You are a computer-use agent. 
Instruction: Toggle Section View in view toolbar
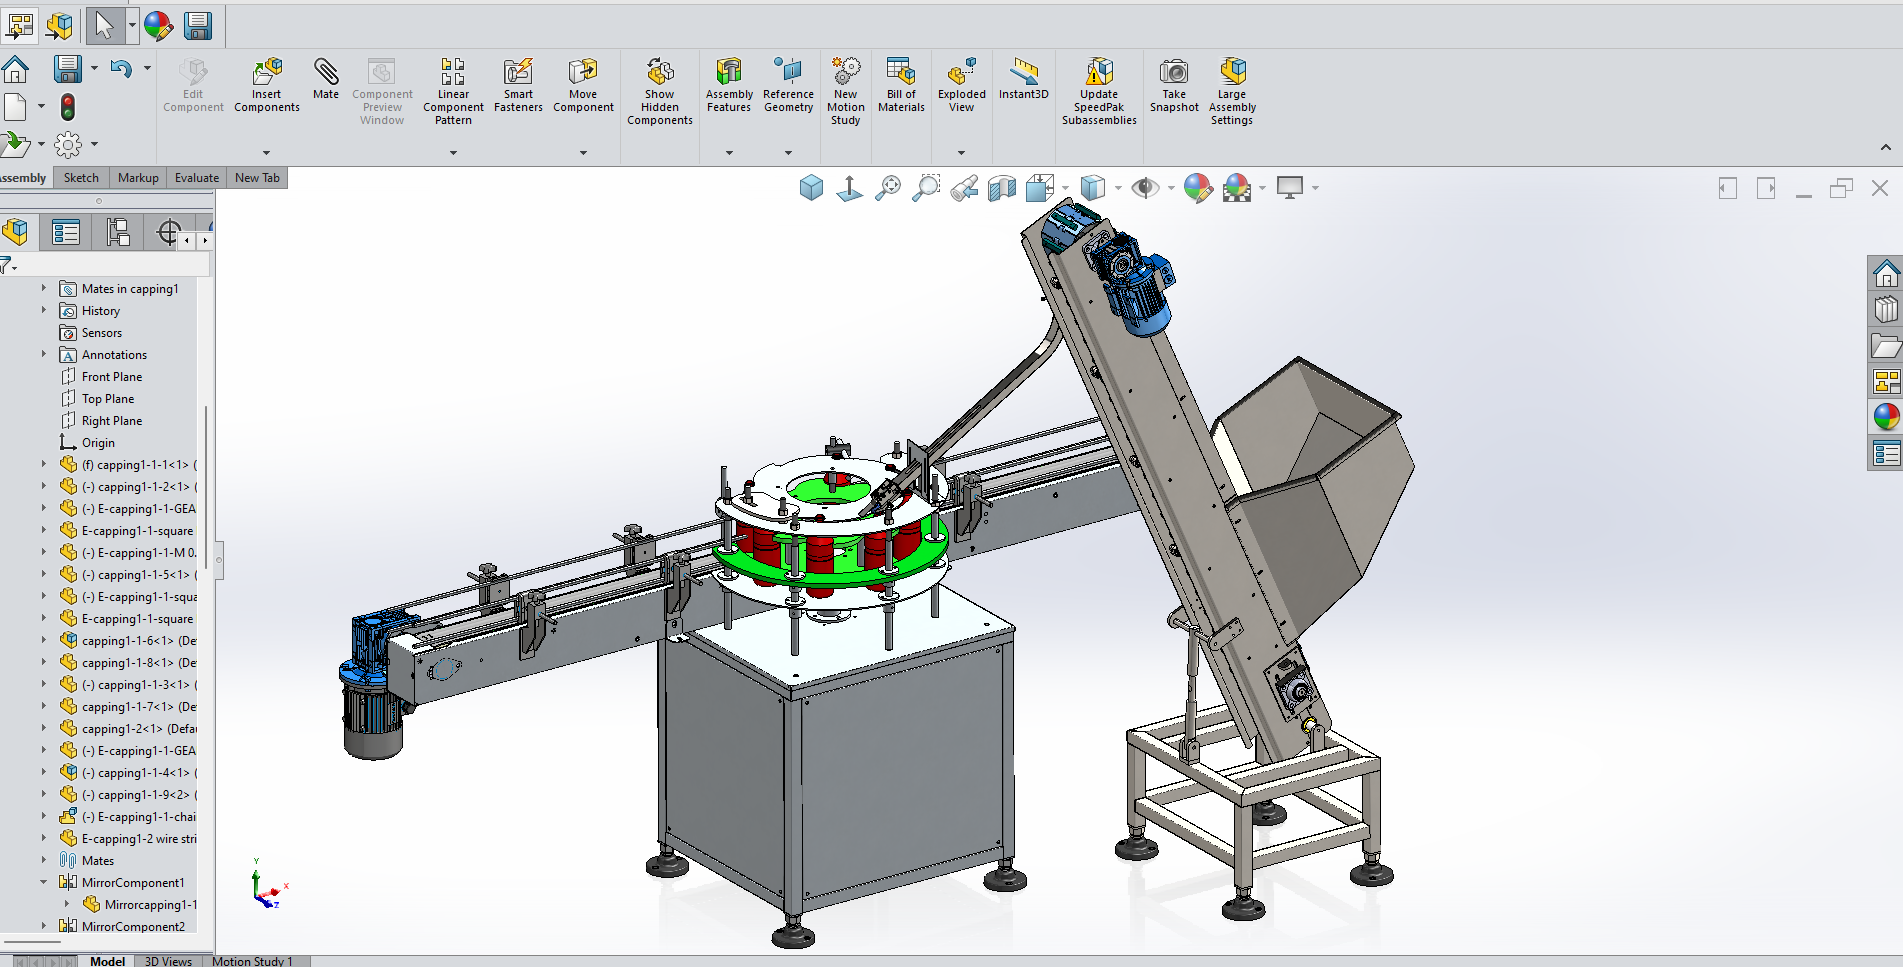pos(1002,188)
